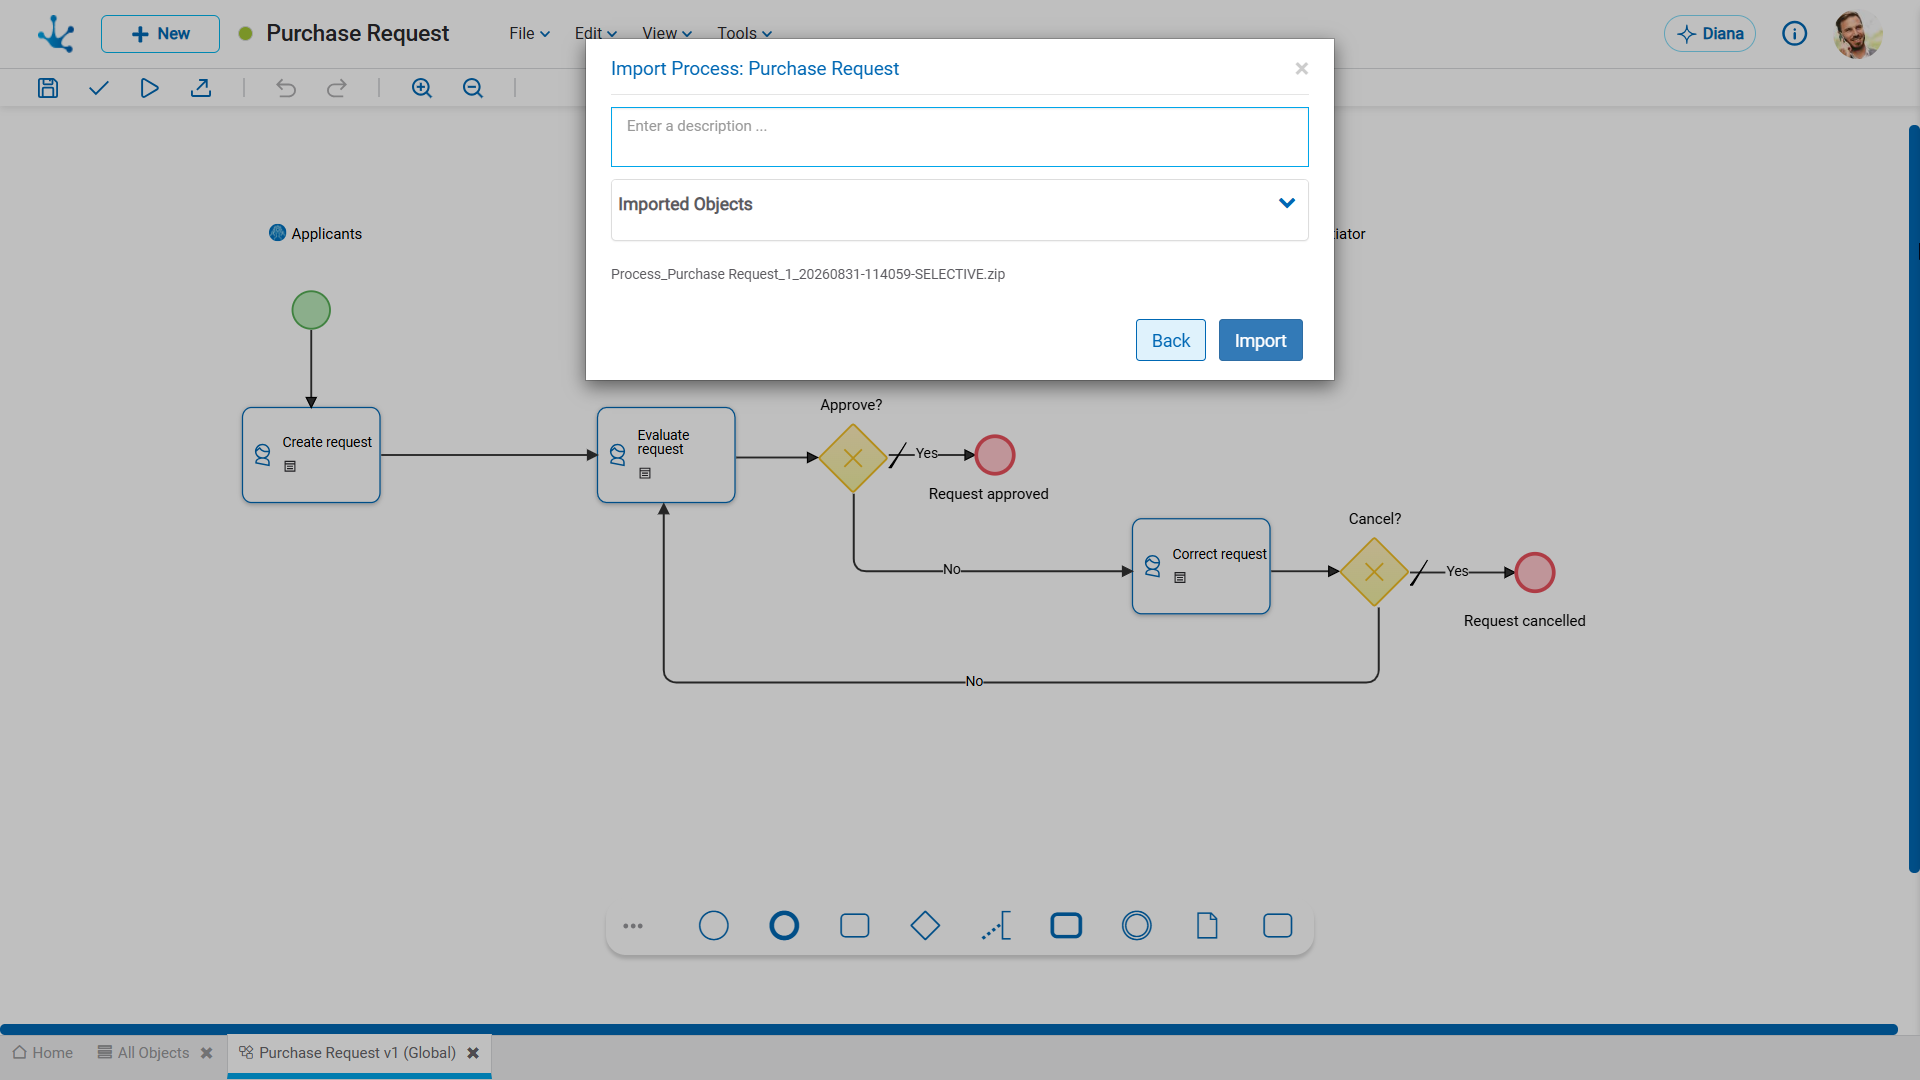Viewport: 1920px width, 1080px height.
Task: Click the Validate checkmark icon
Action: click(x=98, y=88)
